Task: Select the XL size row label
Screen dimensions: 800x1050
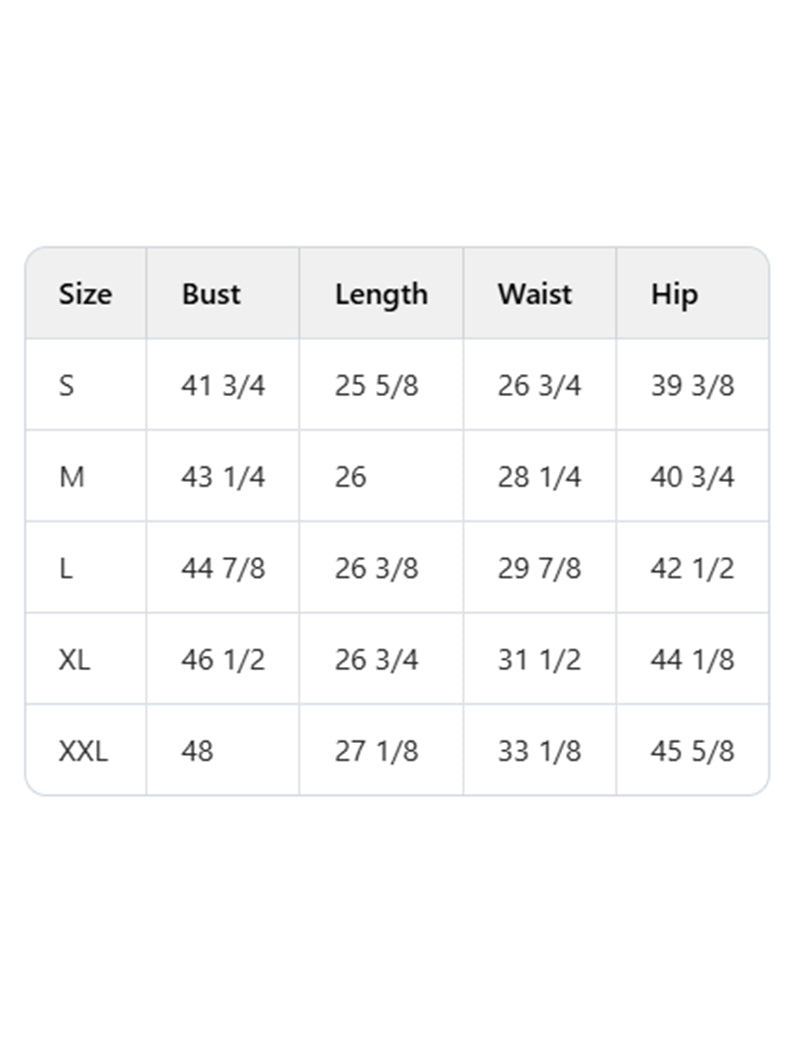Action: click(x=74, y=660)
